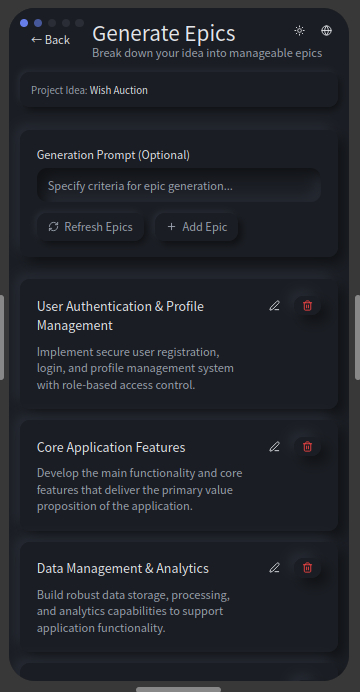This screenshot has width=360, height=692.
Task: Edit the Core Application Features epic
Action: pos(274,447)
